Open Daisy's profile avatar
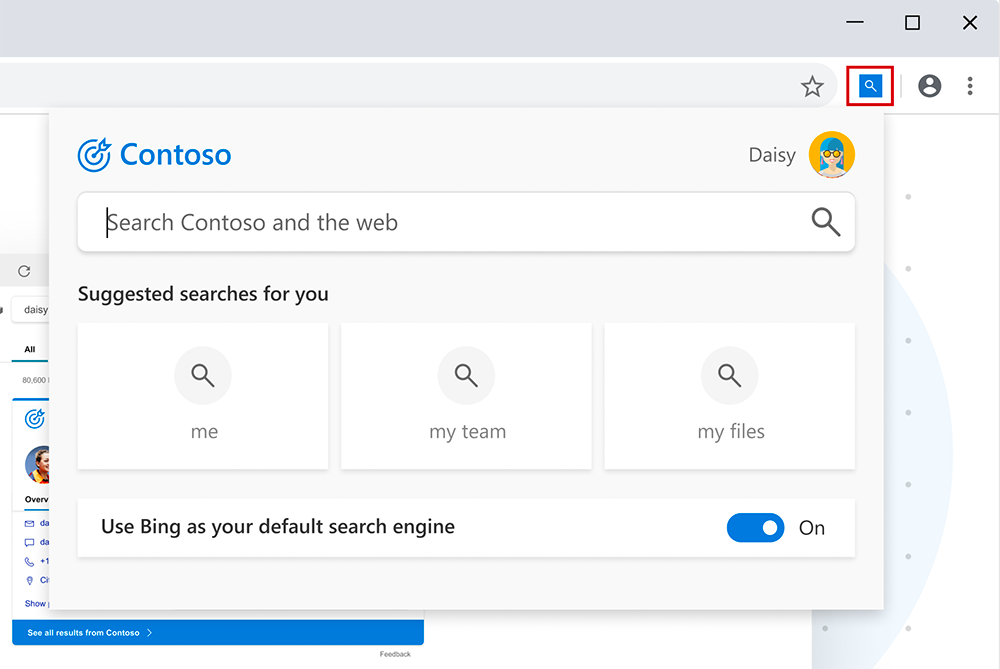This screenshot has height=669, width=1000. point(832,155)
